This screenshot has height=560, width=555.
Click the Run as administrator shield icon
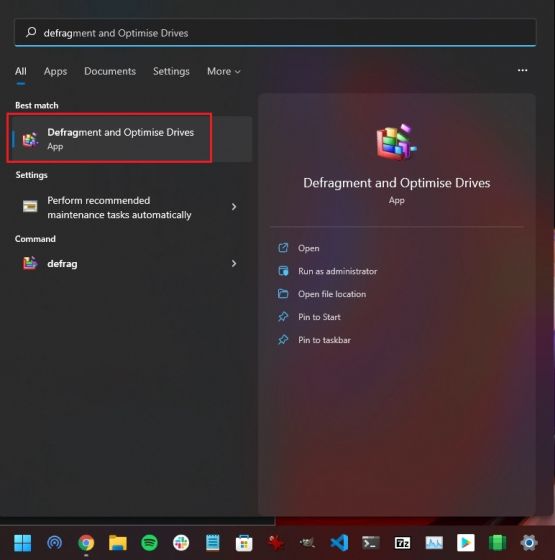pos(283,271)
